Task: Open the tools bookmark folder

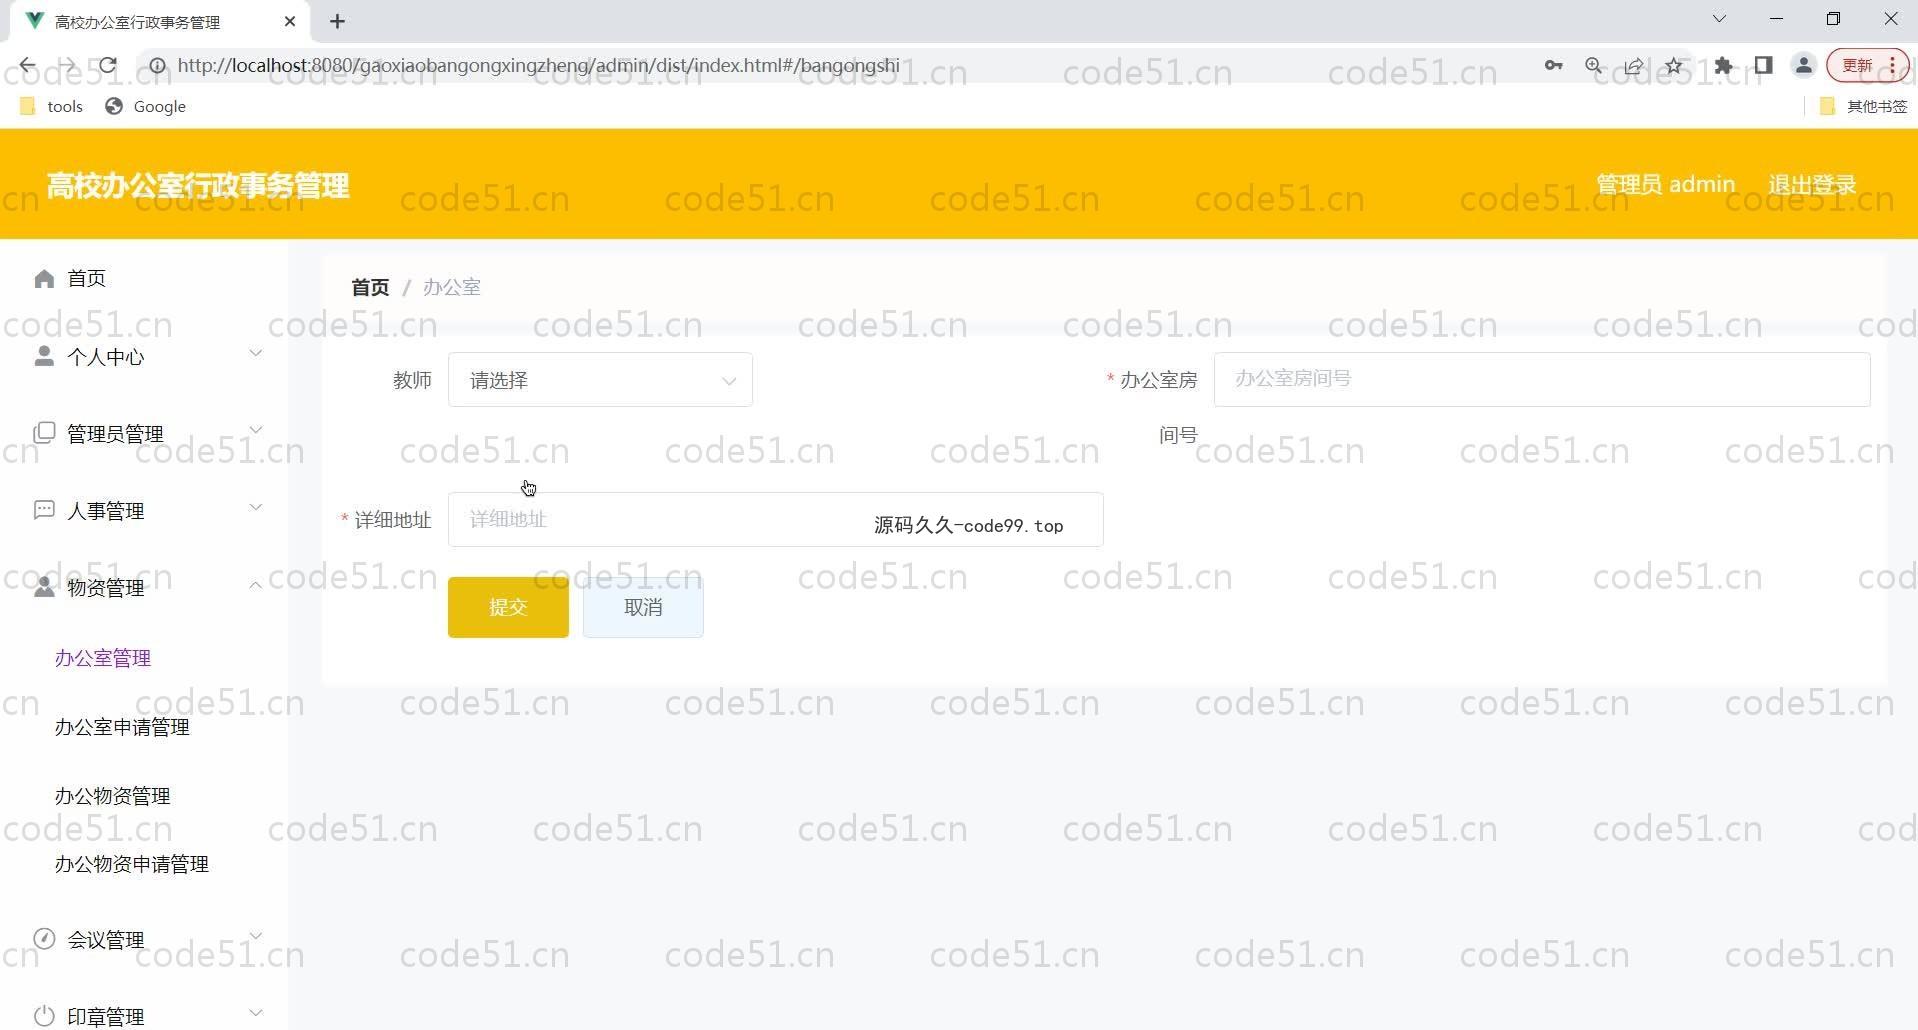Action: (x=52, y=106)
